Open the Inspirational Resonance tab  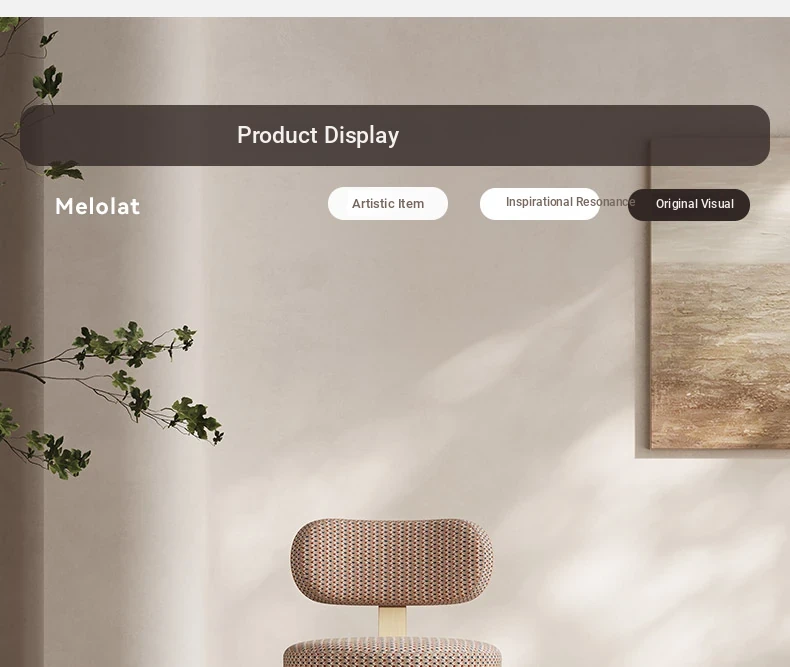[x=540, y=204]
